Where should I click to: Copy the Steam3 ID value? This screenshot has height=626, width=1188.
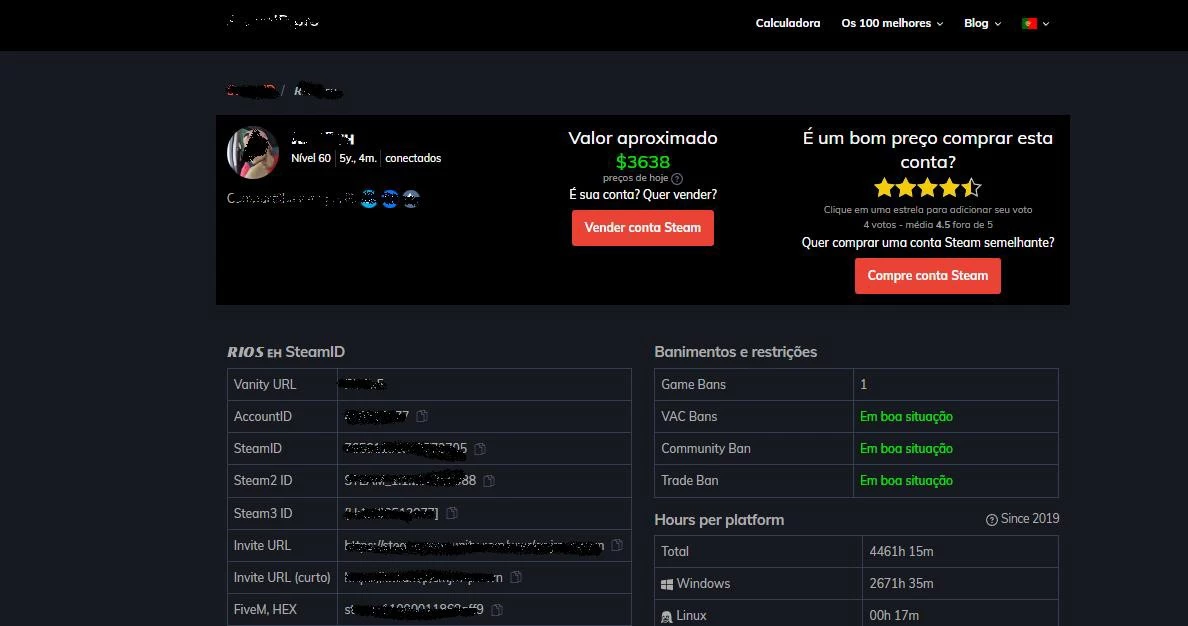452,513
